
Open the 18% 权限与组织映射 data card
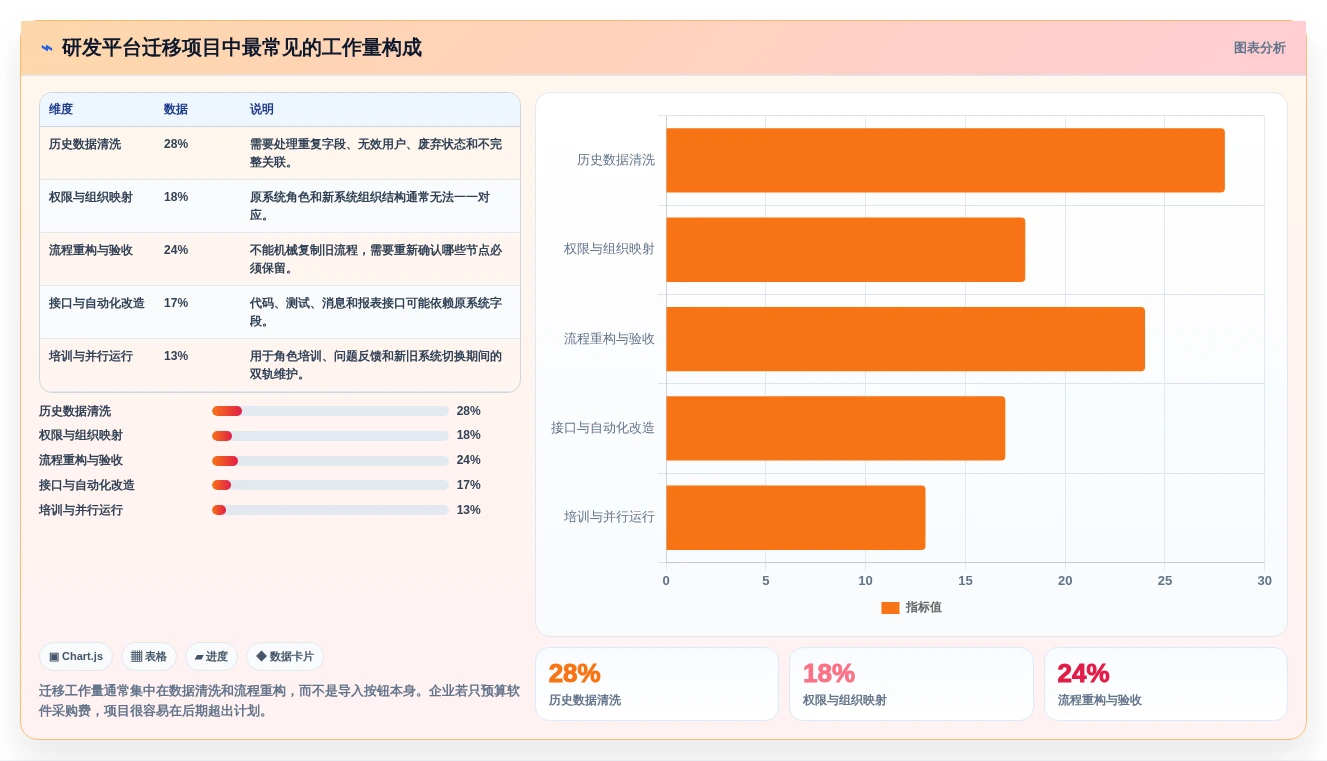click(911, 684)
